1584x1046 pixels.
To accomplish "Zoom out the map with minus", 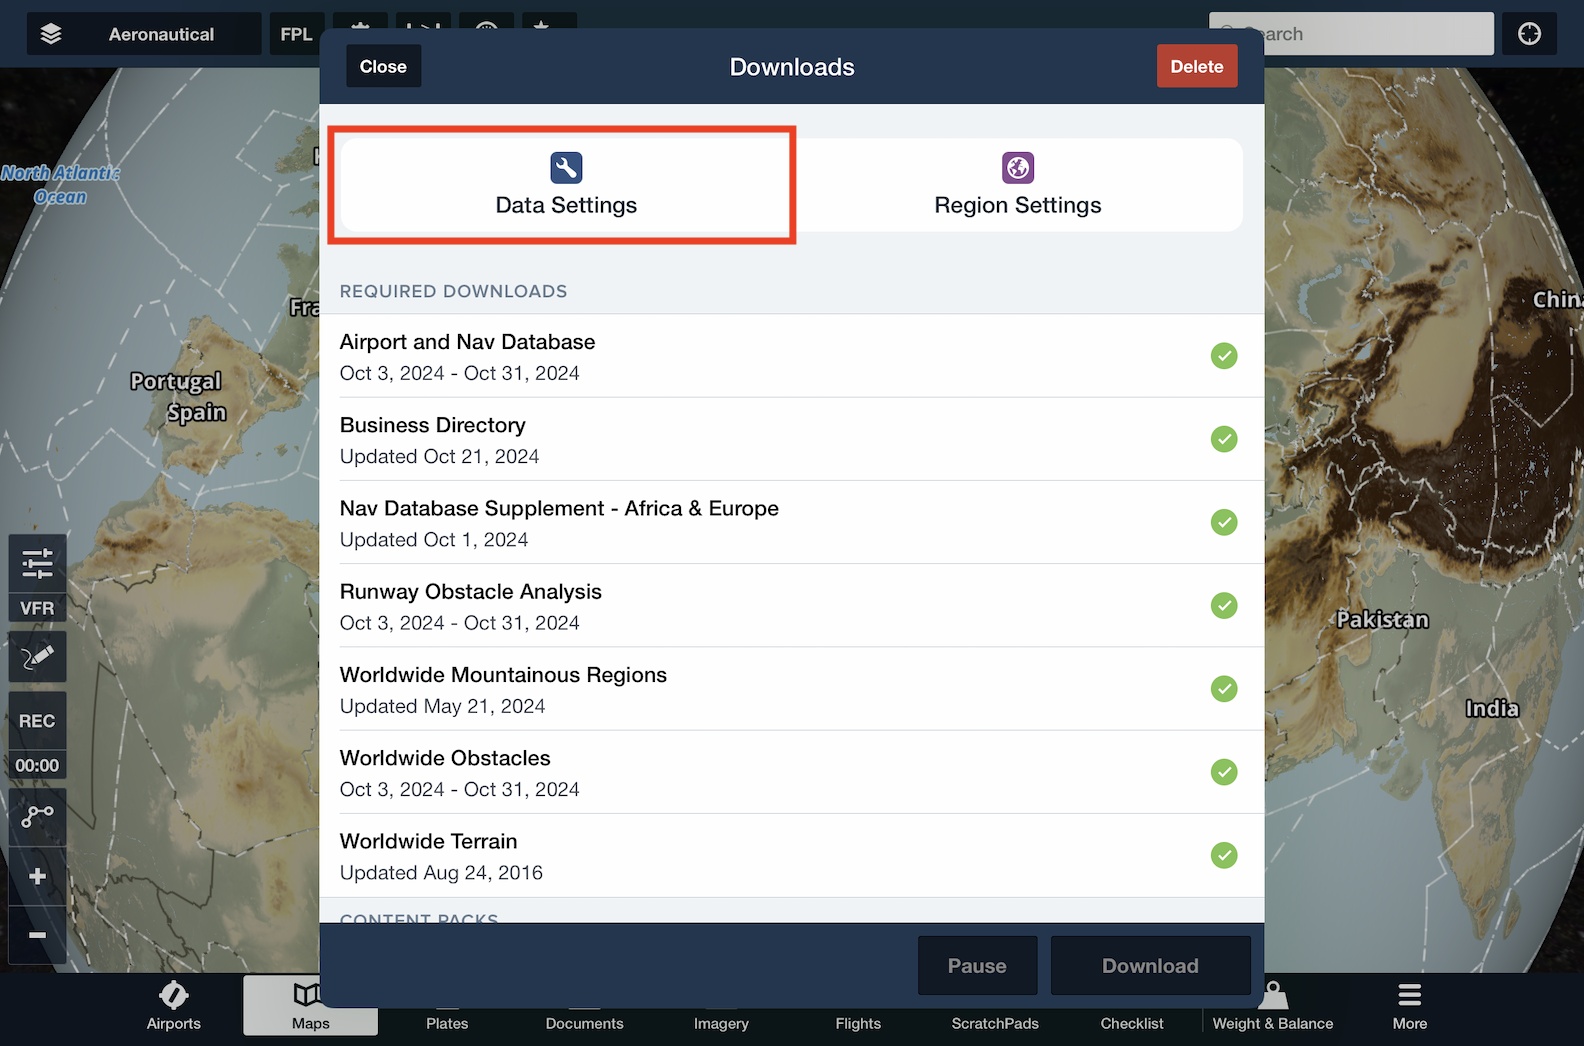I will click(38, 936).
